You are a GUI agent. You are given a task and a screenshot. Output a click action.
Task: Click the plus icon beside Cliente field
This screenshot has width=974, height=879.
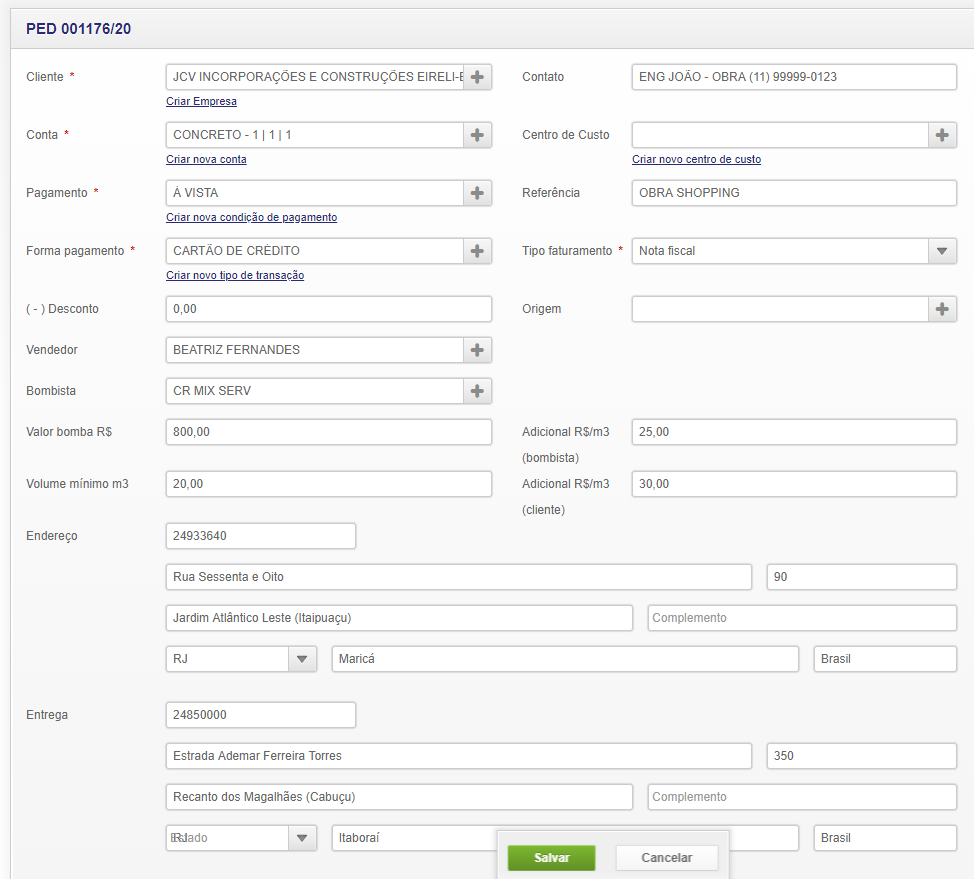pos(477,77)
